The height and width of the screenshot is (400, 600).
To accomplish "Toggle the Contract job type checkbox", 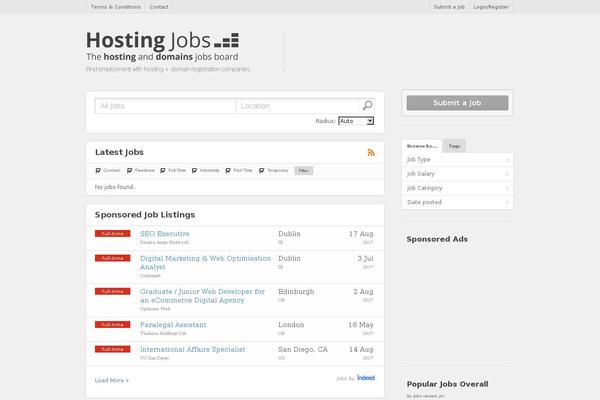I will tap(98, 170).
